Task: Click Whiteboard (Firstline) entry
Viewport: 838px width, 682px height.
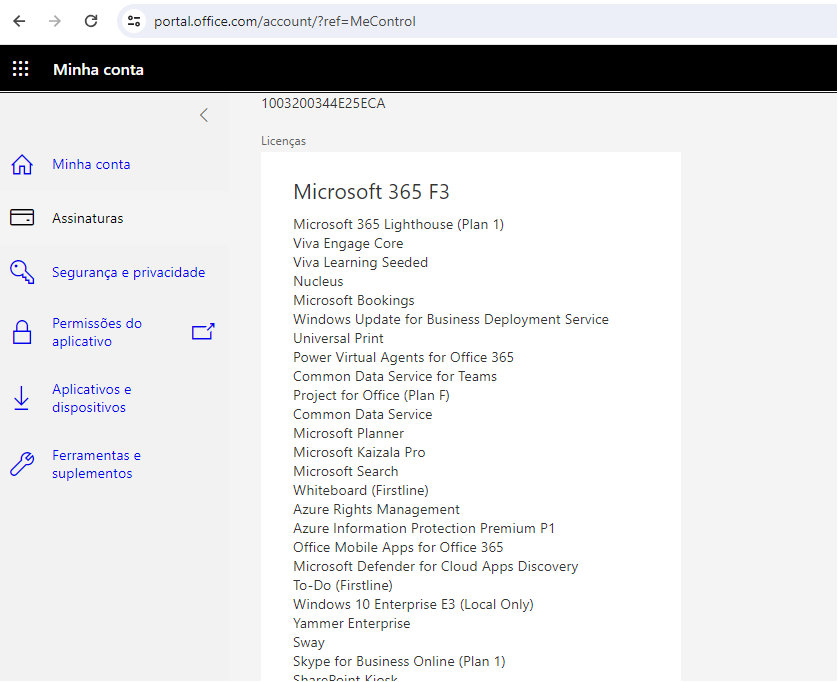Action: (361, 491)
